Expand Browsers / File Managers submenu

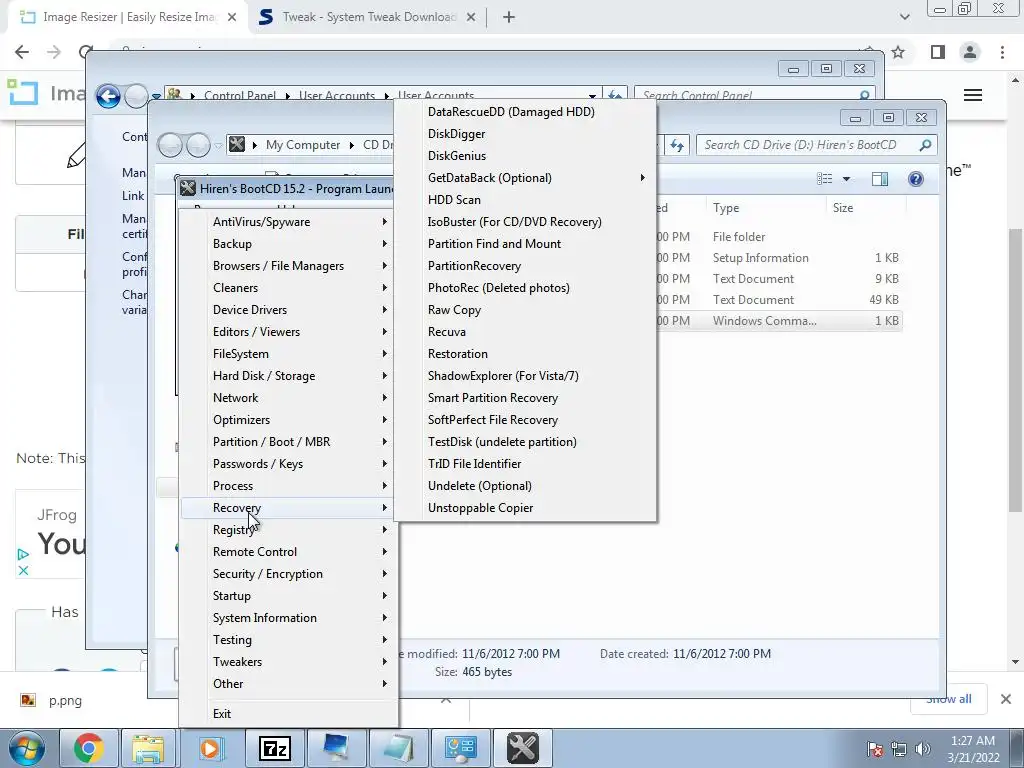pos(287,266)
